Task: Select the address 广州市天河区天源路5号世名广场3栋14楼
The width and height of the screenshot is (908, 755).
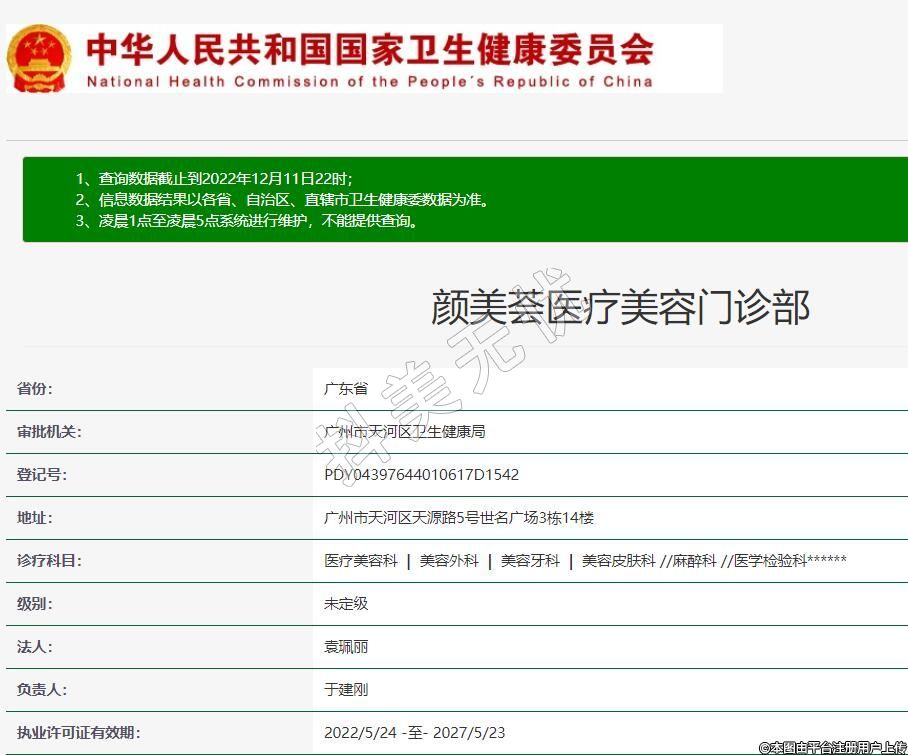Action: click(459, 518)
